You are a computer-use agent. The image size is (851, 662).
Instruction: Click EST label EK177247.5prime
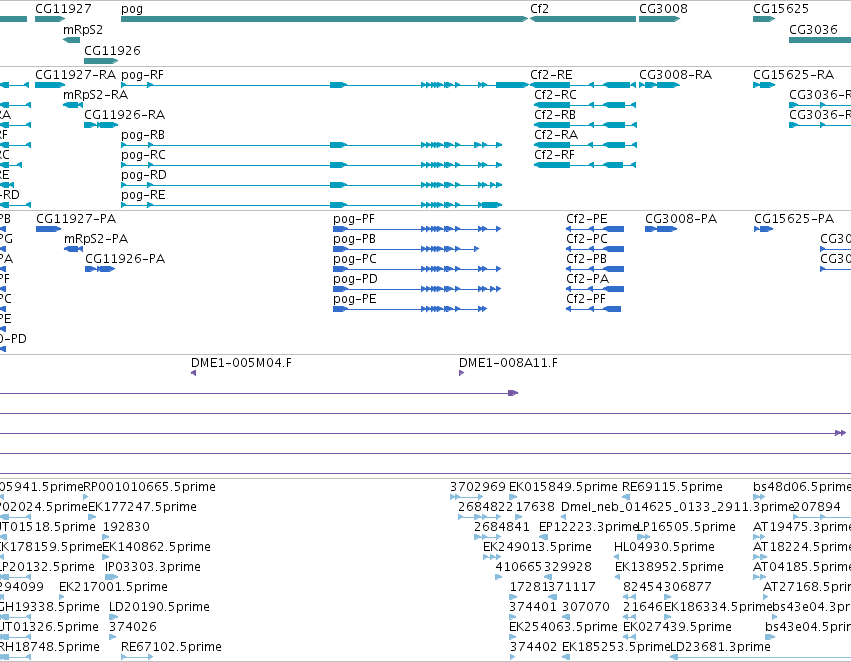coord(142,507)
